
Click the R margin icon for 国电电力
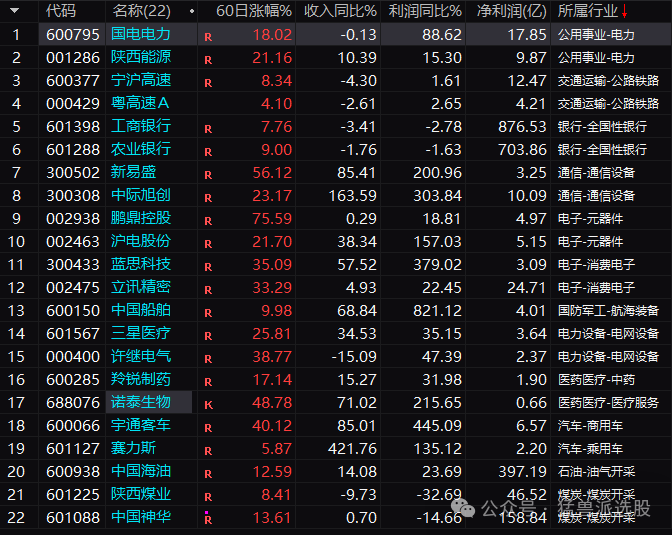coord(208,37)
